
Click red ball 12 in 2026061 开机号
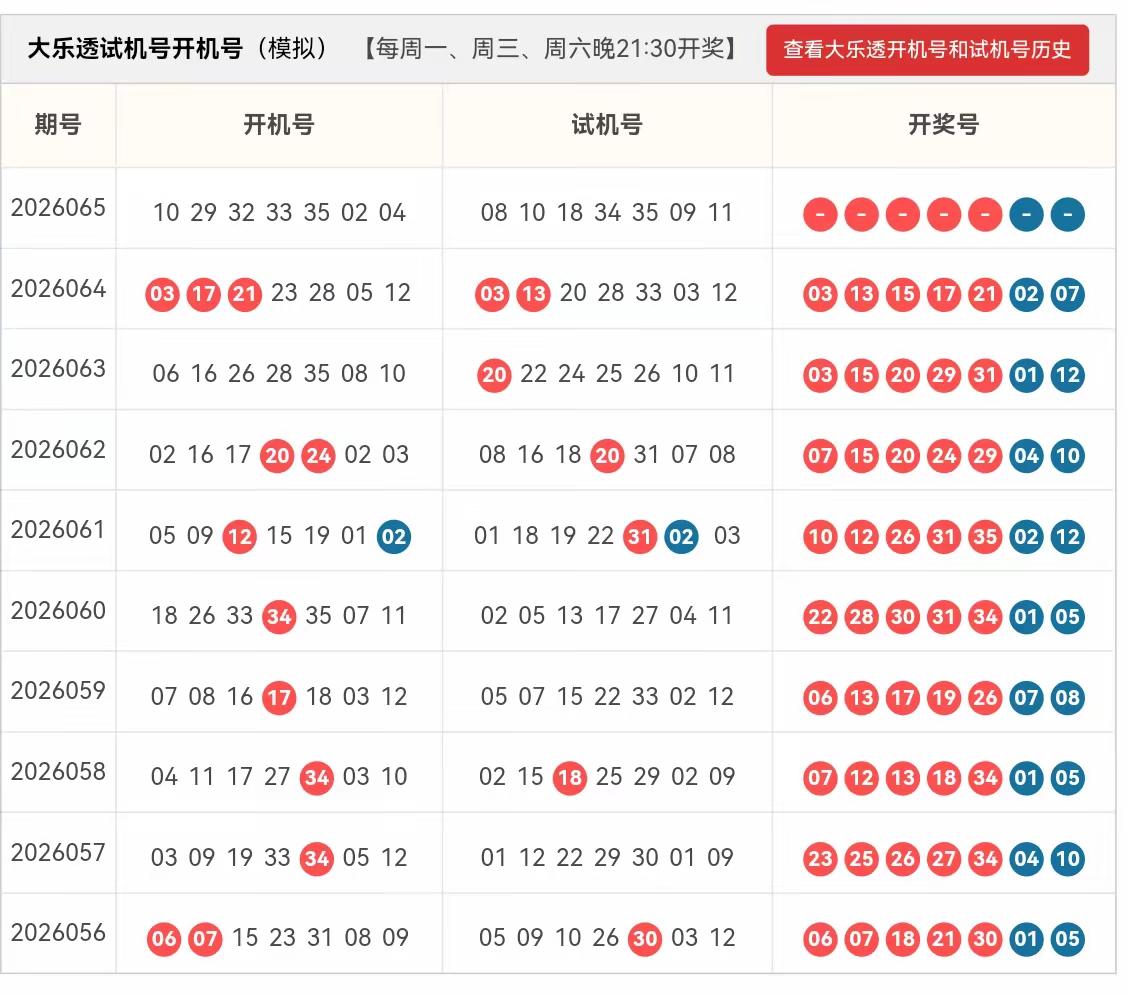[240, 536]
